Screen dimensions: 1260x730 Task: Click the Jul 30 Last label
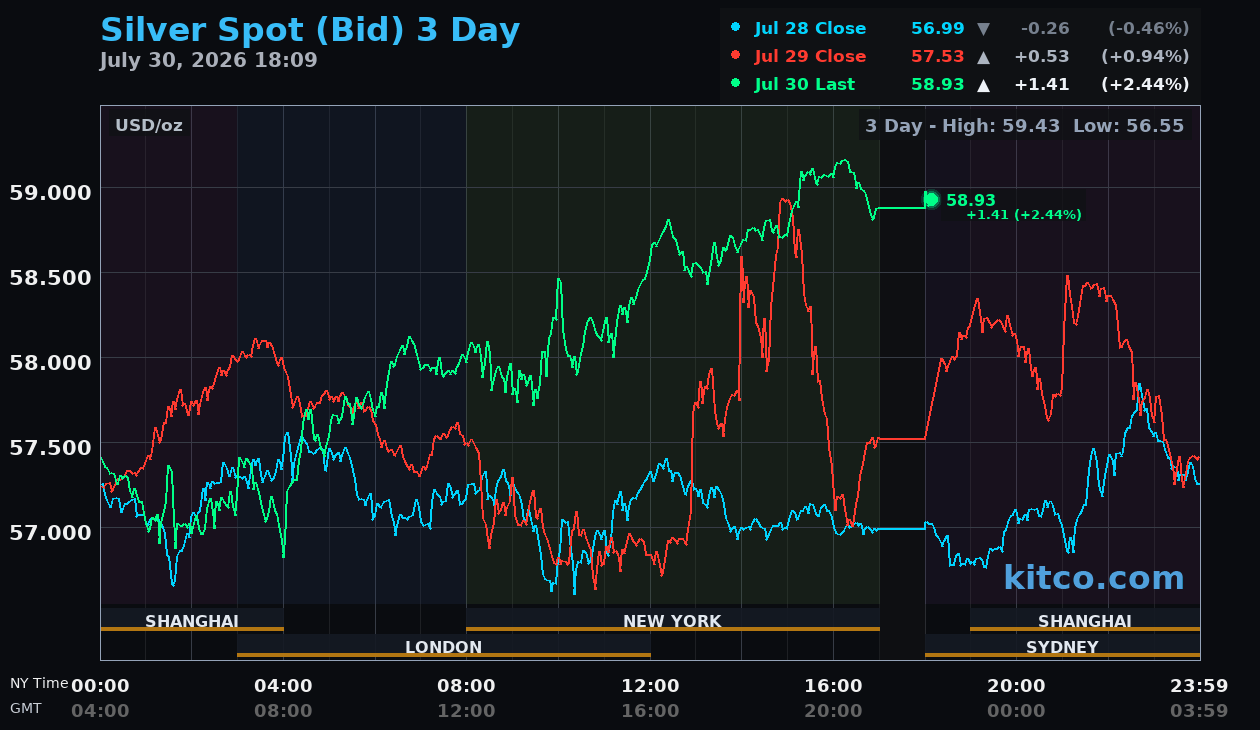pyautogui.click(x=805, y=84)
